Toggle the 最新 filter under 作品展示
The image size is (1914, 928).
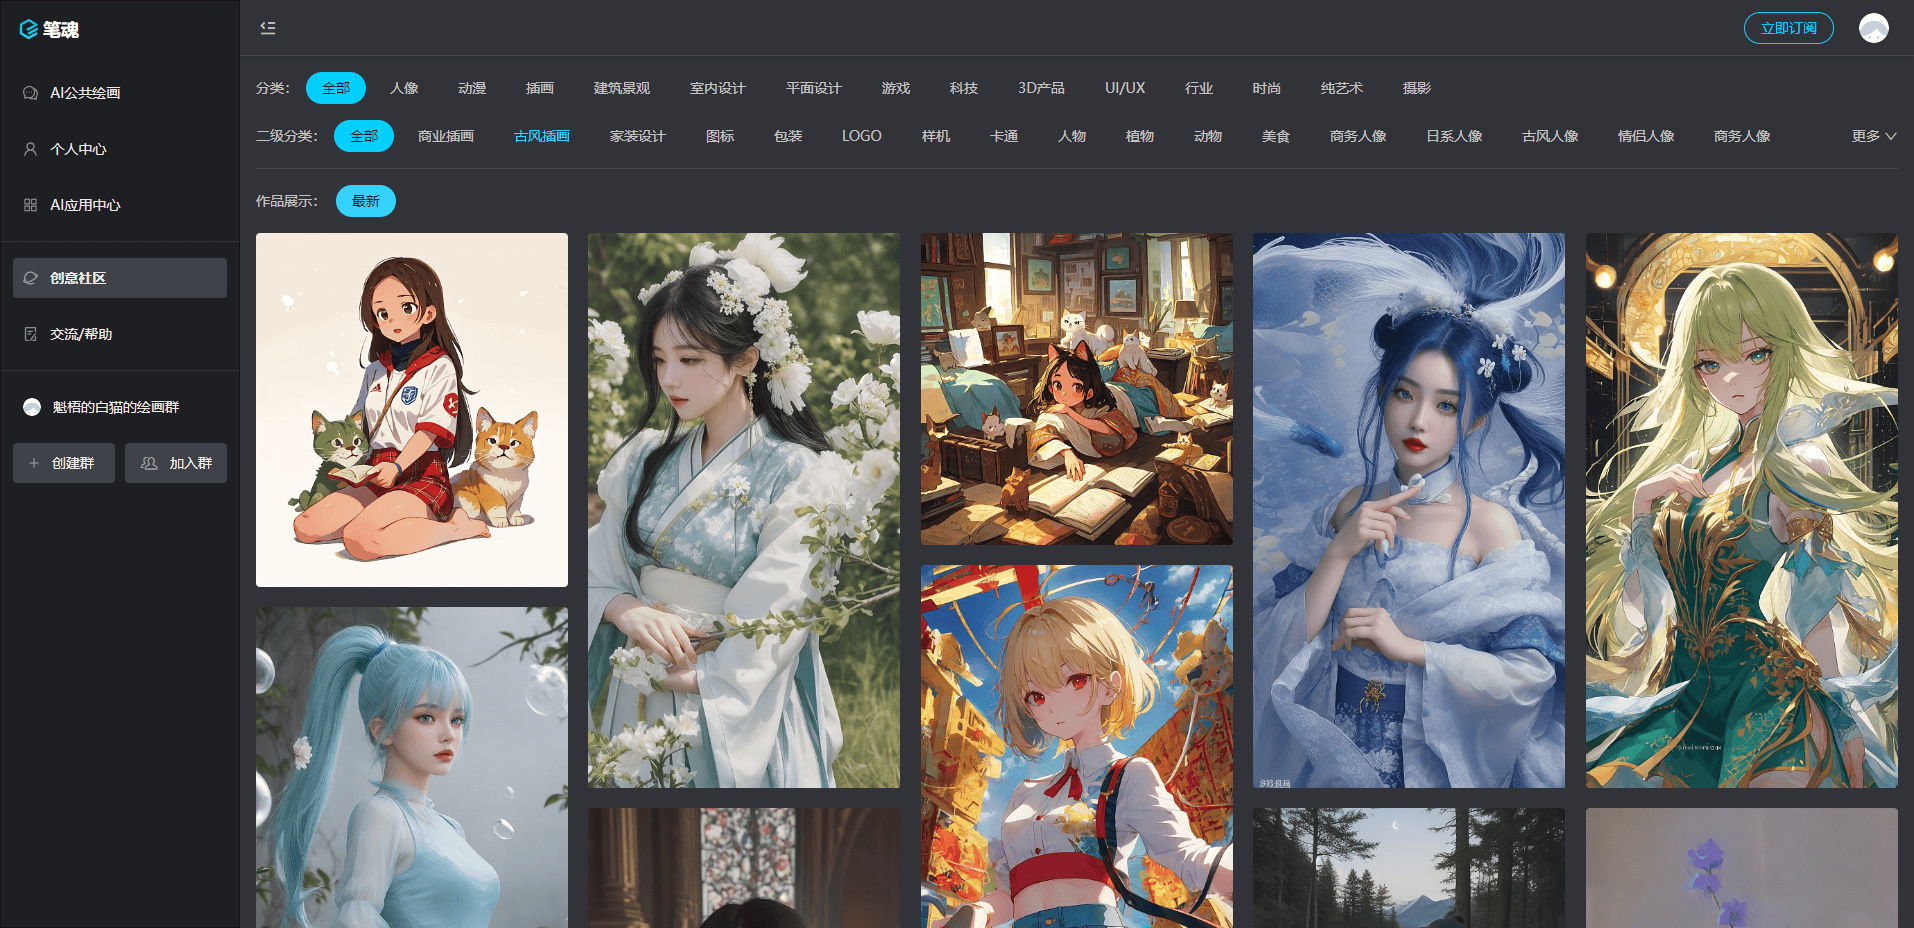pyautogui.click(x=366, y=200)
